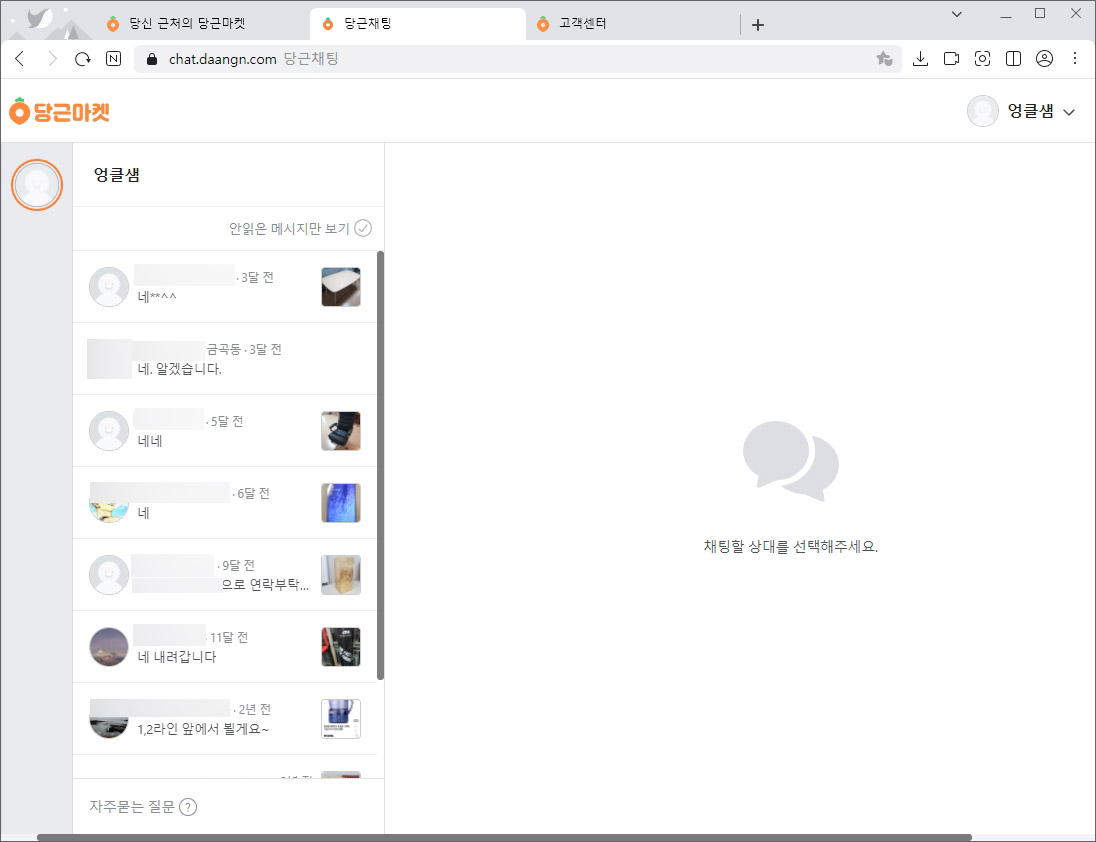This screenshot has height=842, width=1096.
Task: Open the browser profile account icon
Action: 1045,59
